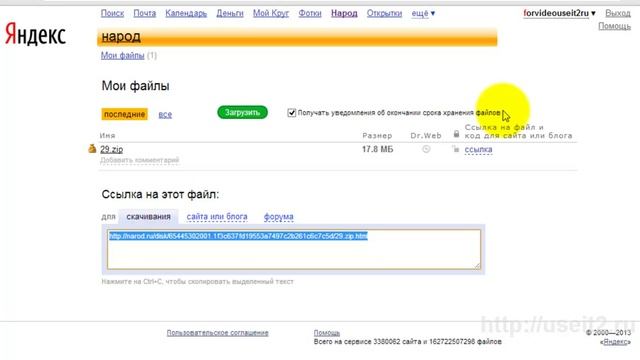This screenshot has width=640, height=360.
Task: Open Мой Круг service link
Action: tap(271, 13)
